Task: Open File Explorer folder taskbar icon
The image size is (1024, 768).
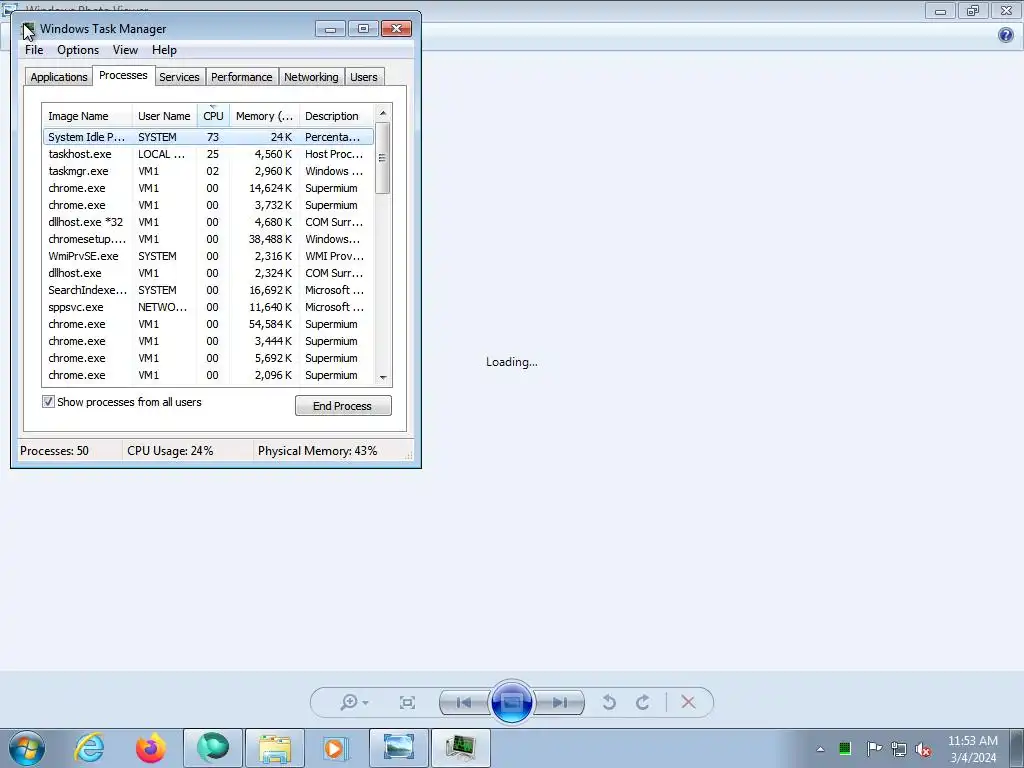Action: coord(275,748)
